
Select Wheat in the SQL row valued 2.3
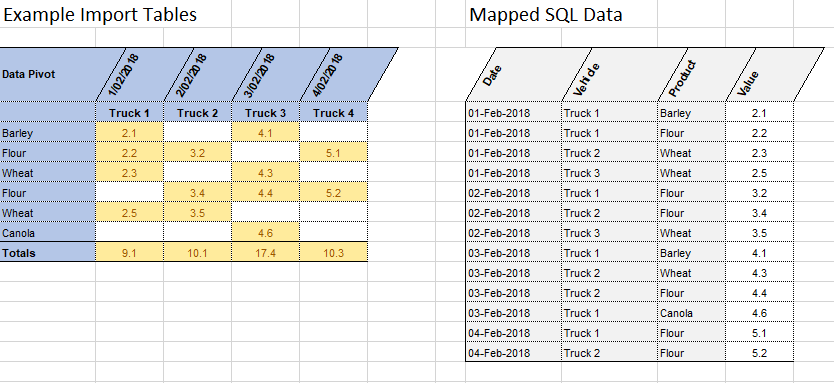pyautogui.click(x=691, y=153)
